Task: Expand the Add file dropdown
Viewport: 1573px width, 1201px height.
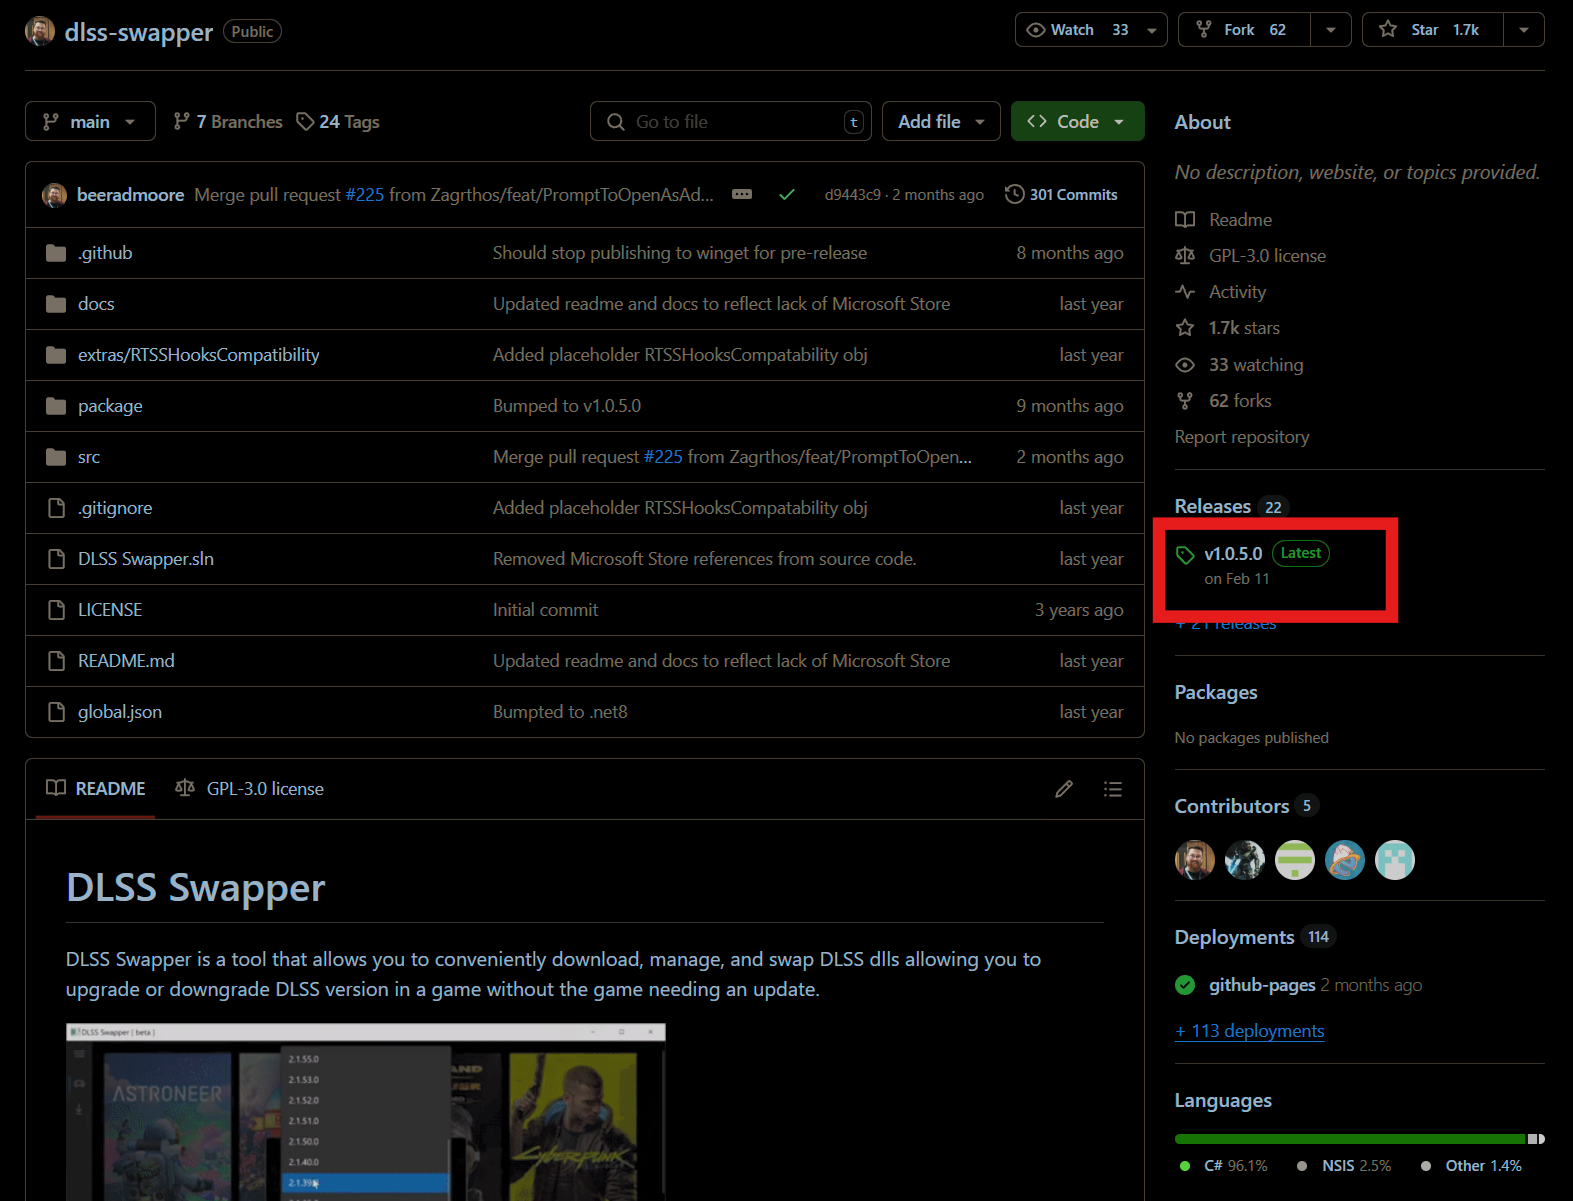Action: click(941, 121)
